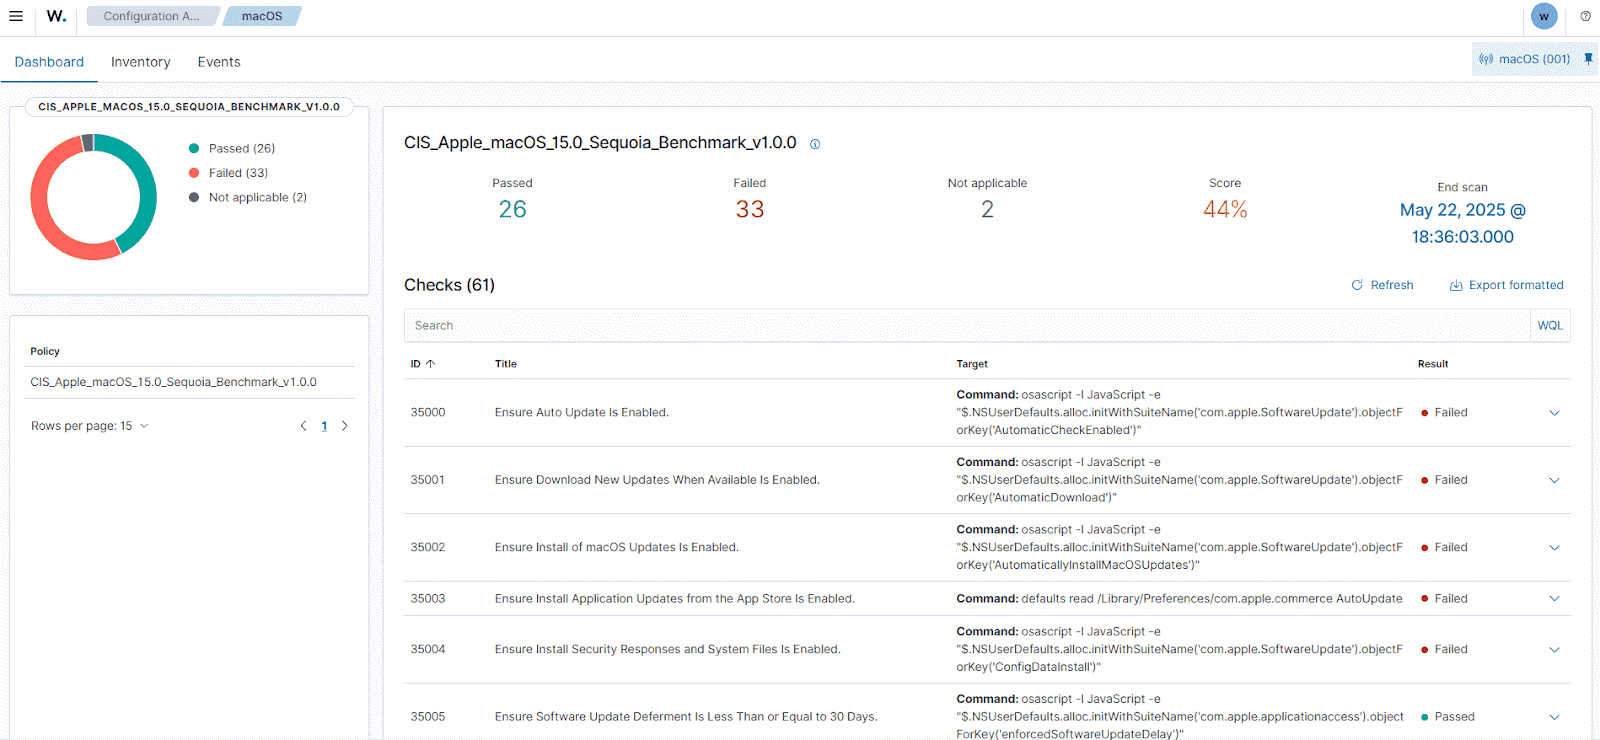
Task: Switch to the Inventory tab
Action: coord(140,62)
